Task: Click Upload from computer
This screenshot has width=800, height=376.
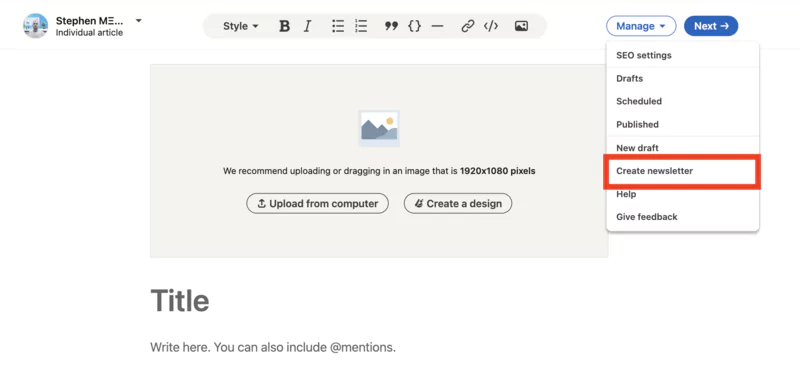Action: coord(317,204)
